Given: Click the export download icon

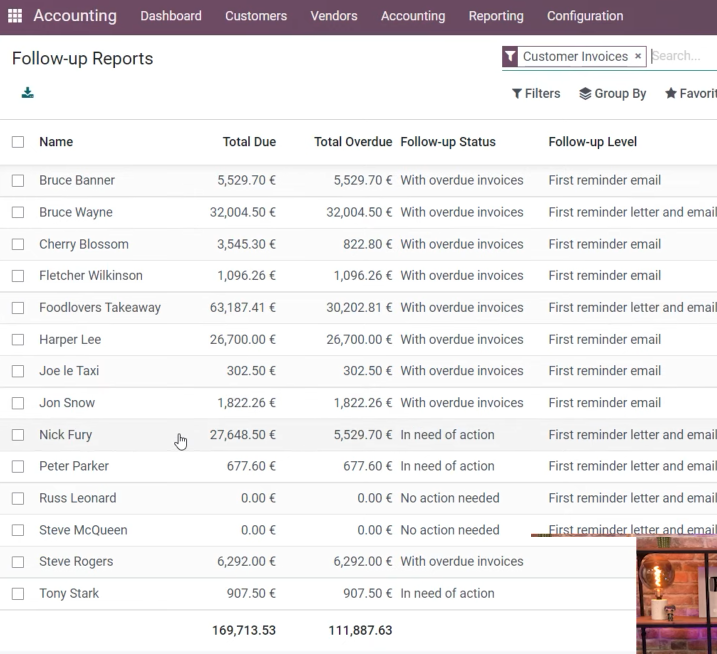Looking at the screenshot, I should [27, 93].
